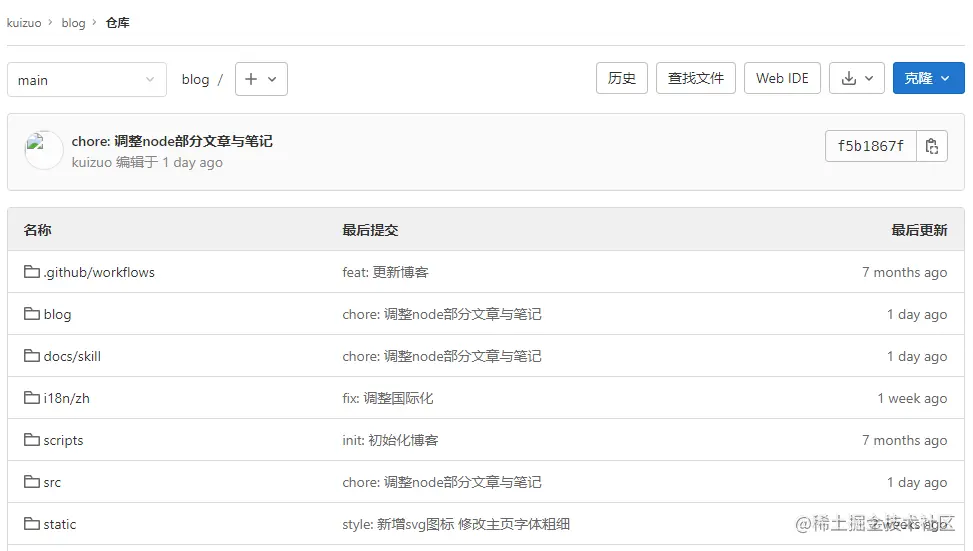
Task: Click 1 day ago in docs/skill row
Action: [x=917, y=356]
